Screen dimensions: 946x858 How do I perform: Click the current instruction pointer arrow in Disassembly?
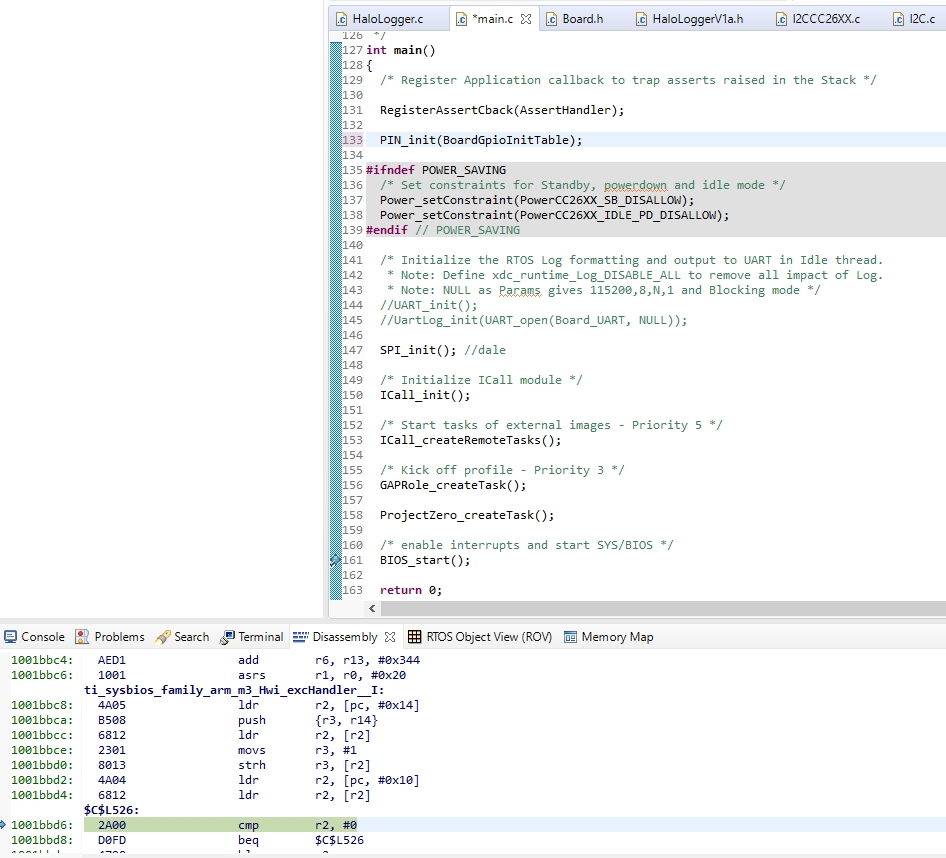tap(4, 825)
